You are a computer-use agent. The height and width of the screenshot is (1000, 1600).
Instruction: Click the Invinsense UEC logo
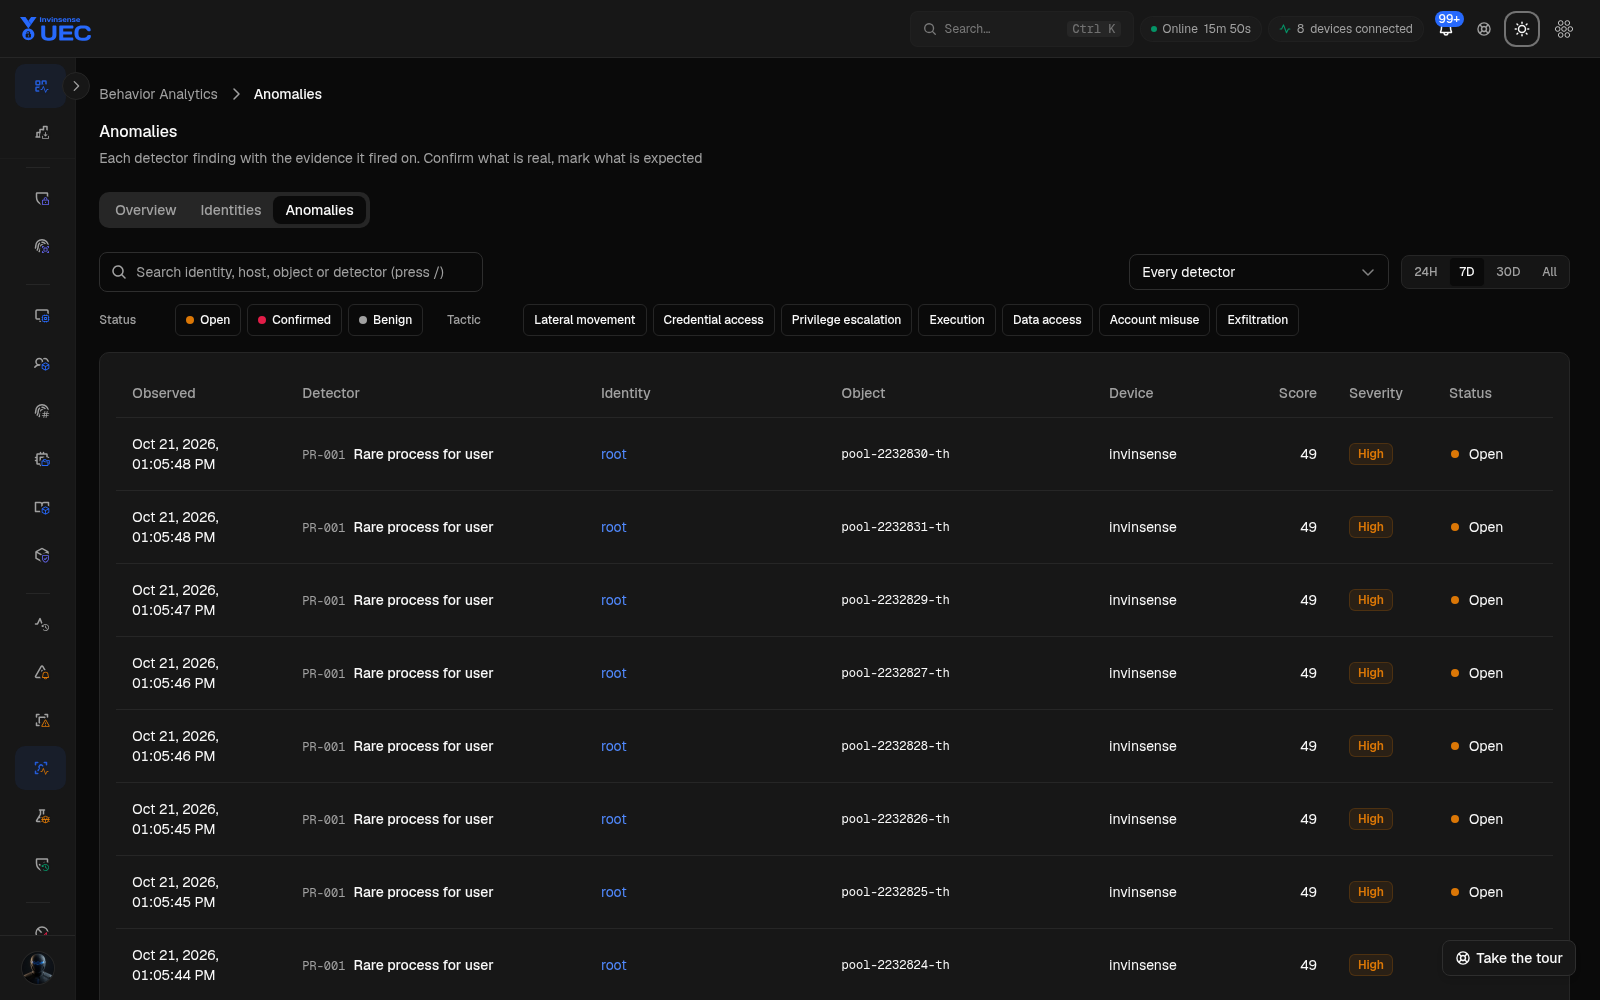point(56,29)
